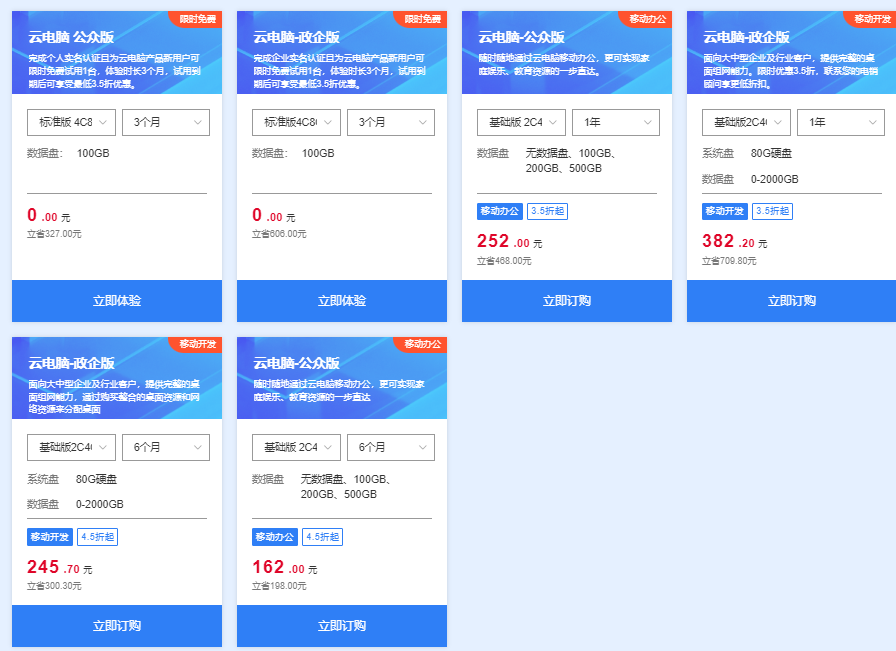This screenshot has height=651, width=896.
Task: Click the 立省198.00元 savings text
Action: tap(279, 586)
